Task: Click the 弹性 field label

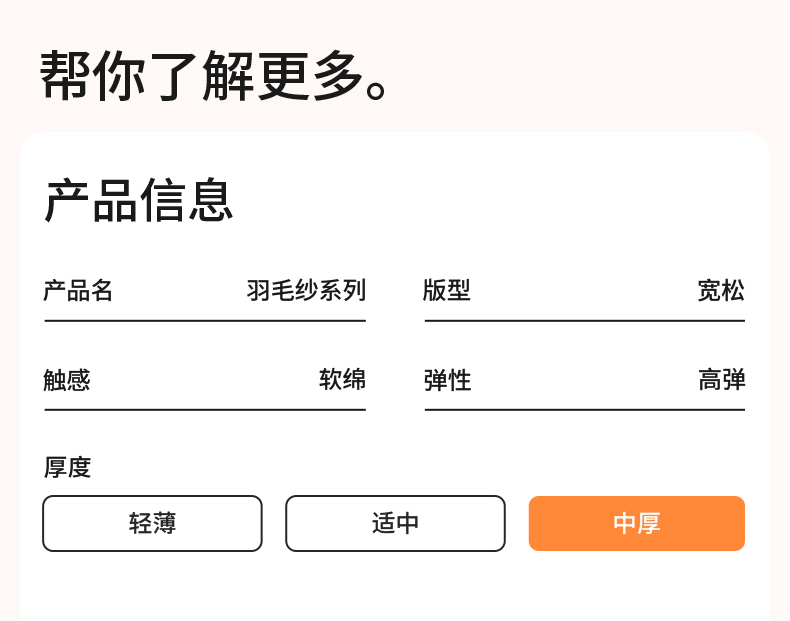Action: [x=447, y=380]
